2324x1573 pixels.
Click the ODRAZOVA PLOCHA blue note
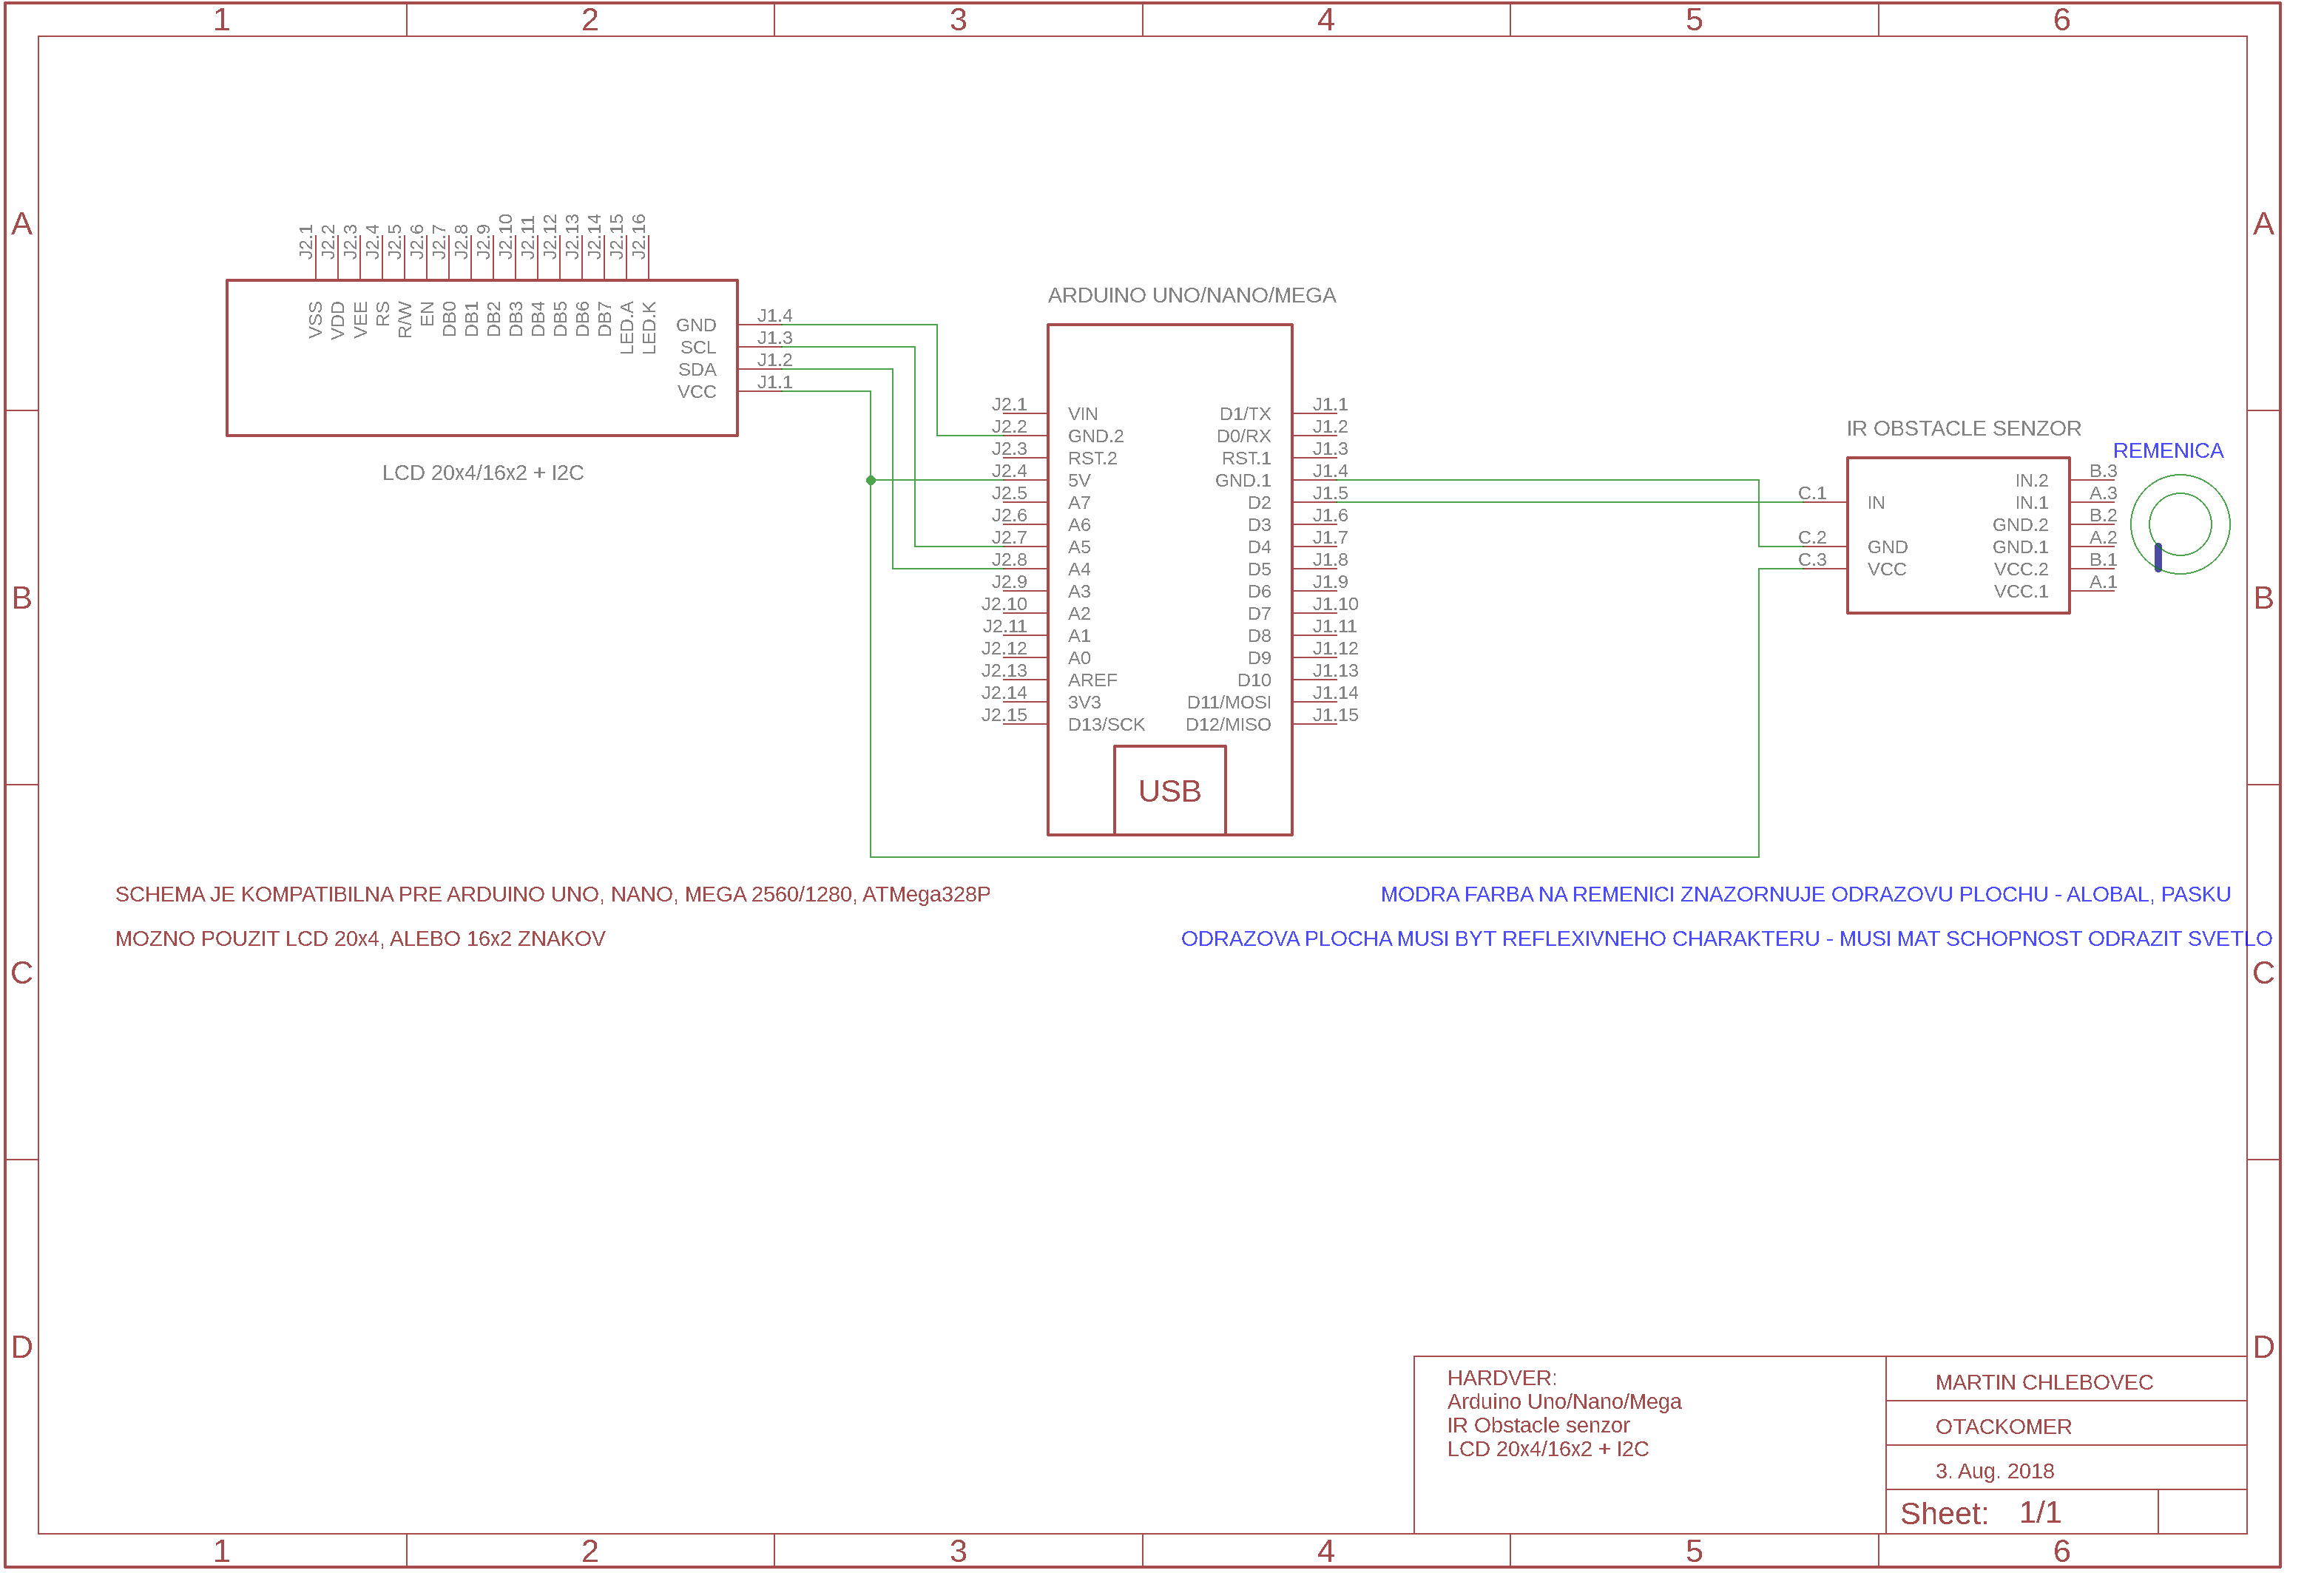coord(1726,938)
